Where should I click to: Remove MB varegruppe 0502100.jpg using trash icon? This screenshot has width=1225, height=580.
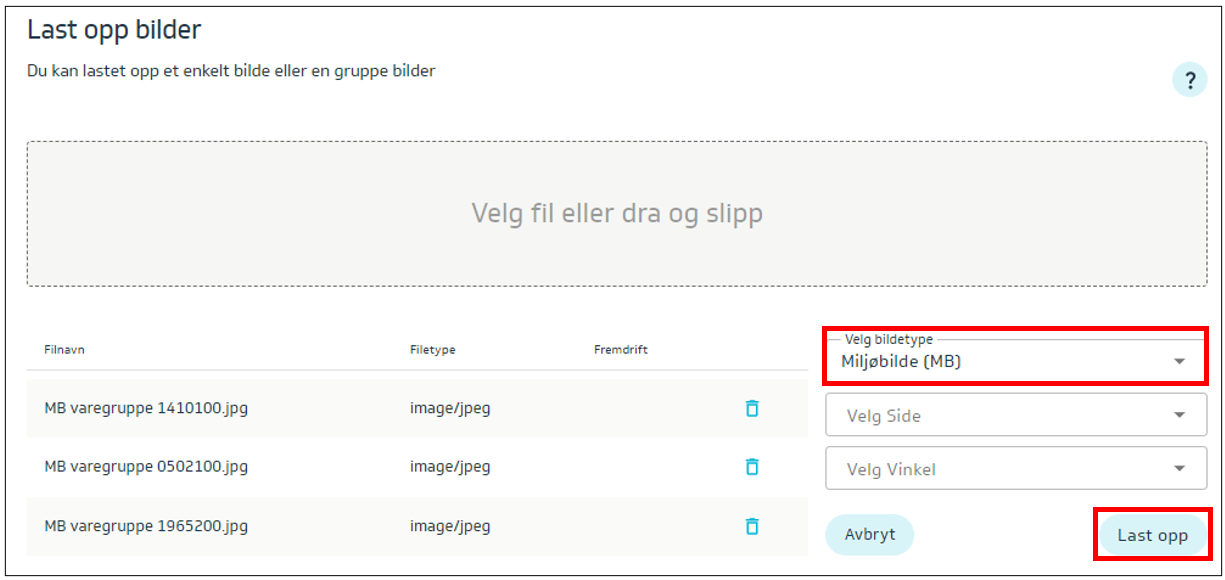tap(752, 467)
